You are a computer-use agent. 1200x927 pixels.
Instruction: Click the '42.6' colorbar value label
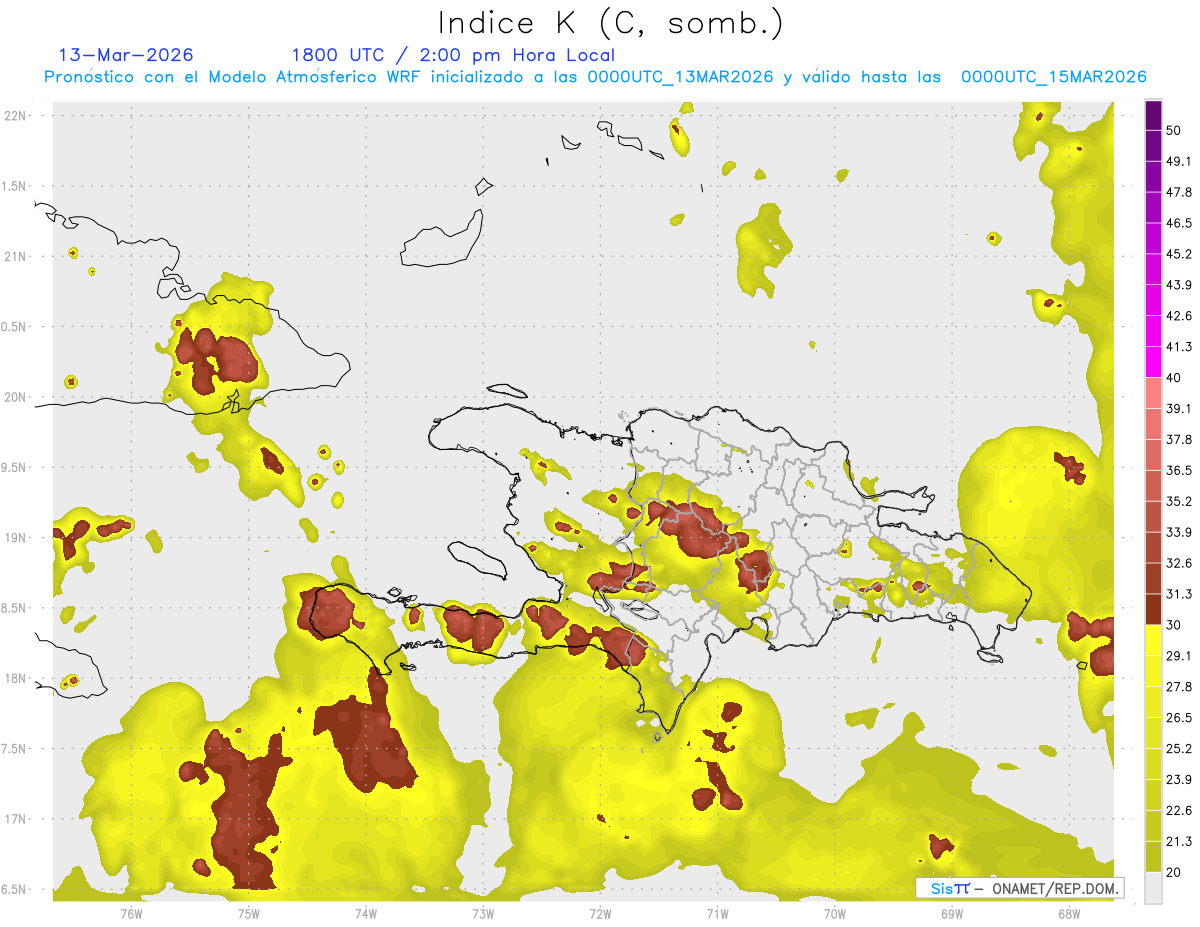click(x=1180, y=316)
